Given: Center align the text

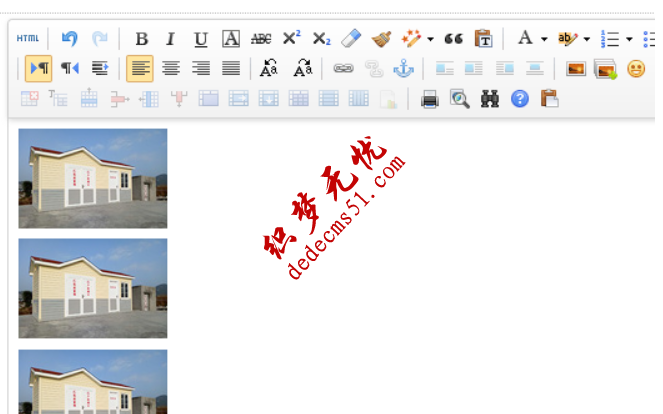Looking at the screenshot, I should (171, 68).
